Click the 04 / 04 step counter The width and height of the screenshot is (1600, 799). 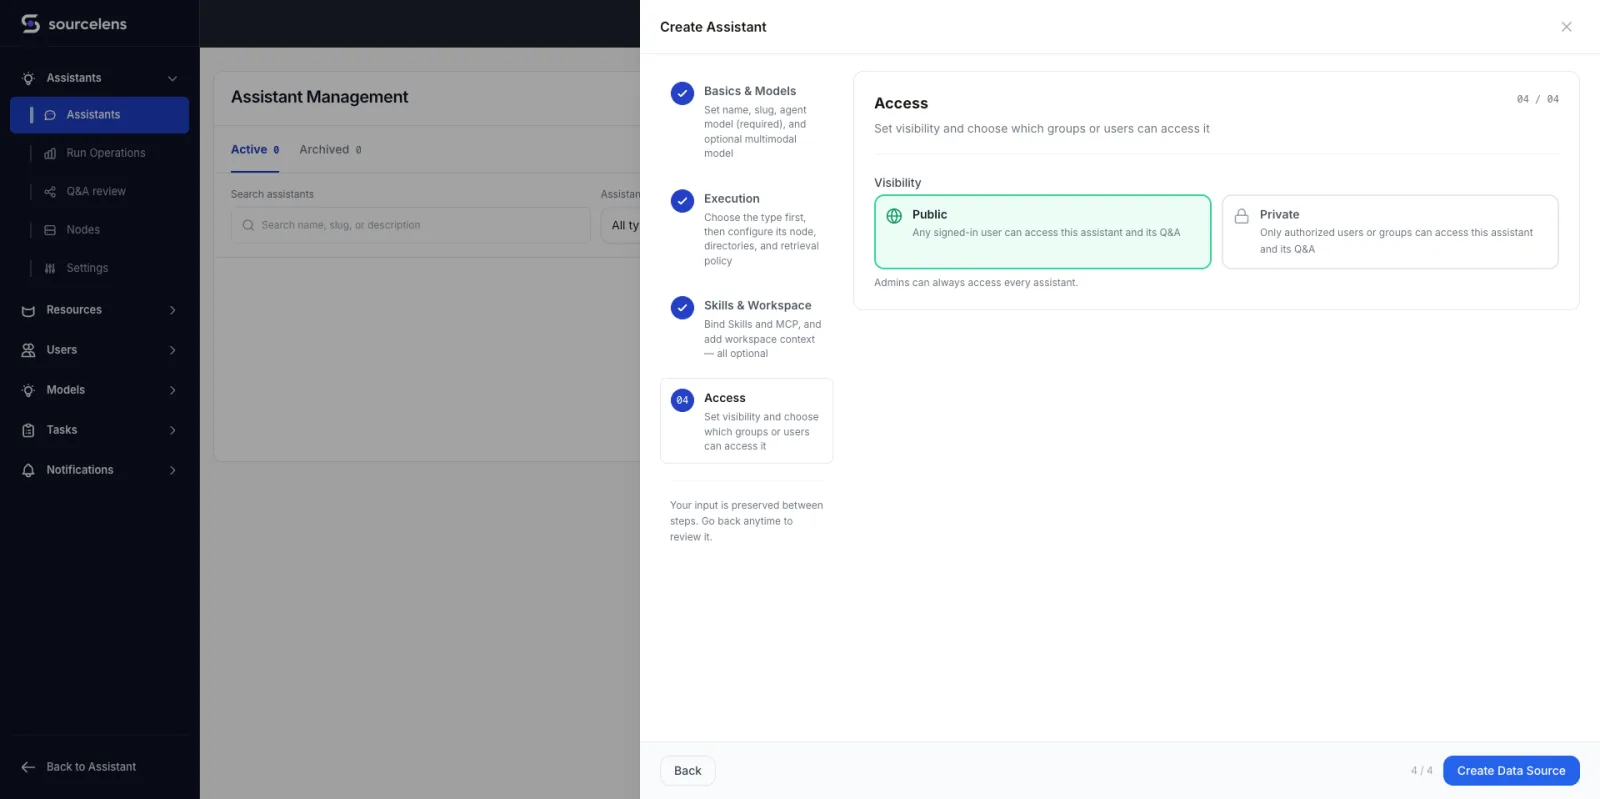(1538, 99)
